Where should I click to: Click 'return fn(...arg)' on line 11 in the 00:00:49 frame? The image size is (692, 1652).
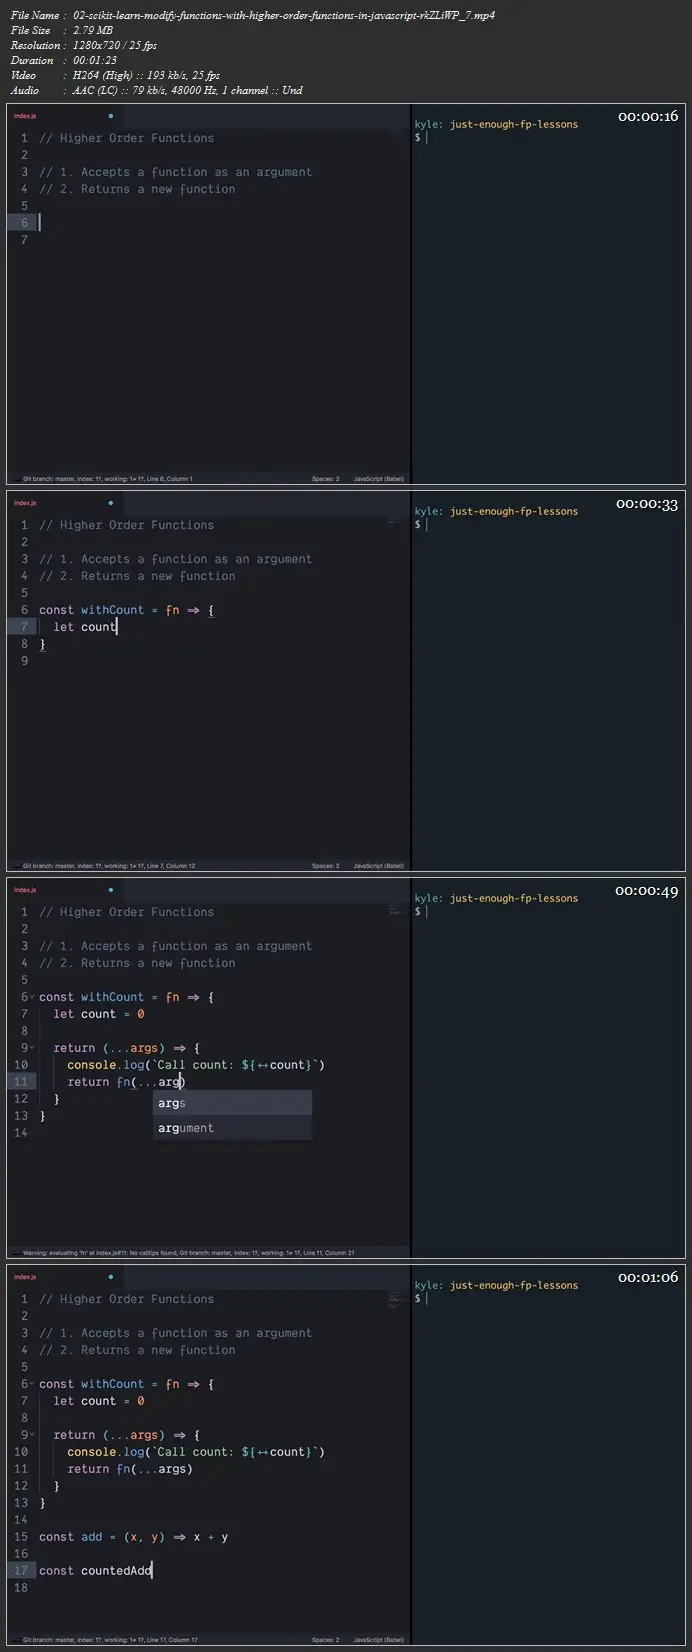click(127, 1082)
